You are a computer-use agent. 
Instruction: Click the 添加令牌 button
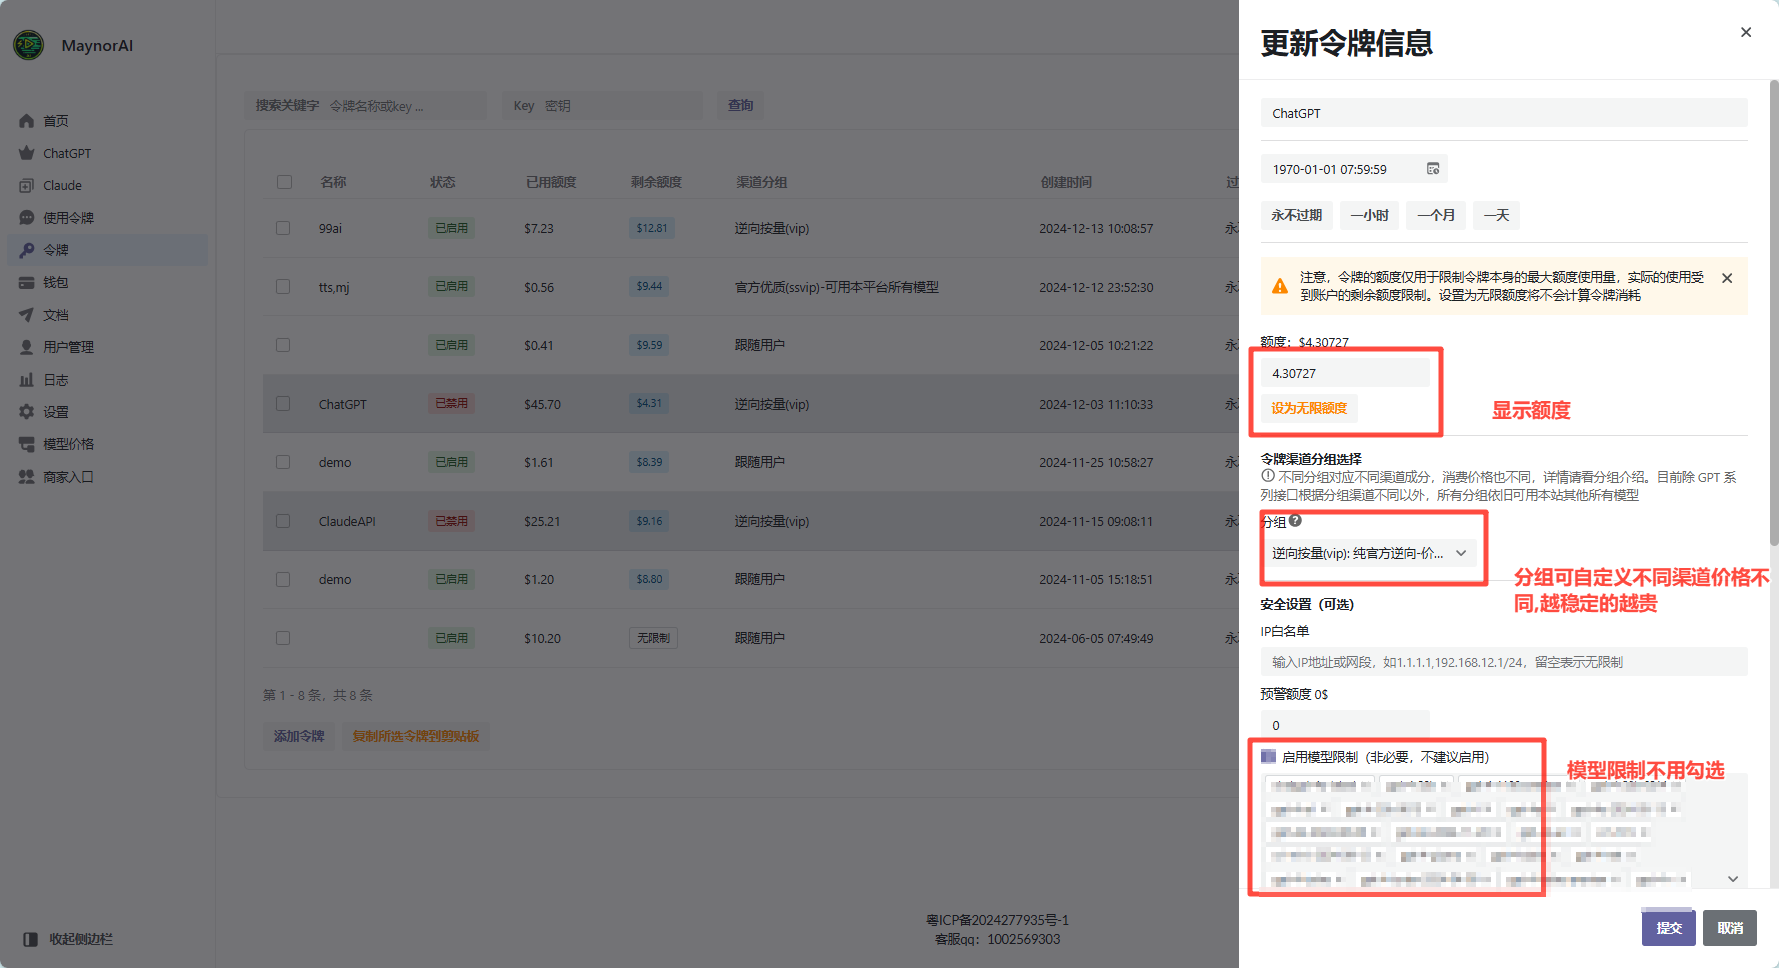click(x=299, y=736)
